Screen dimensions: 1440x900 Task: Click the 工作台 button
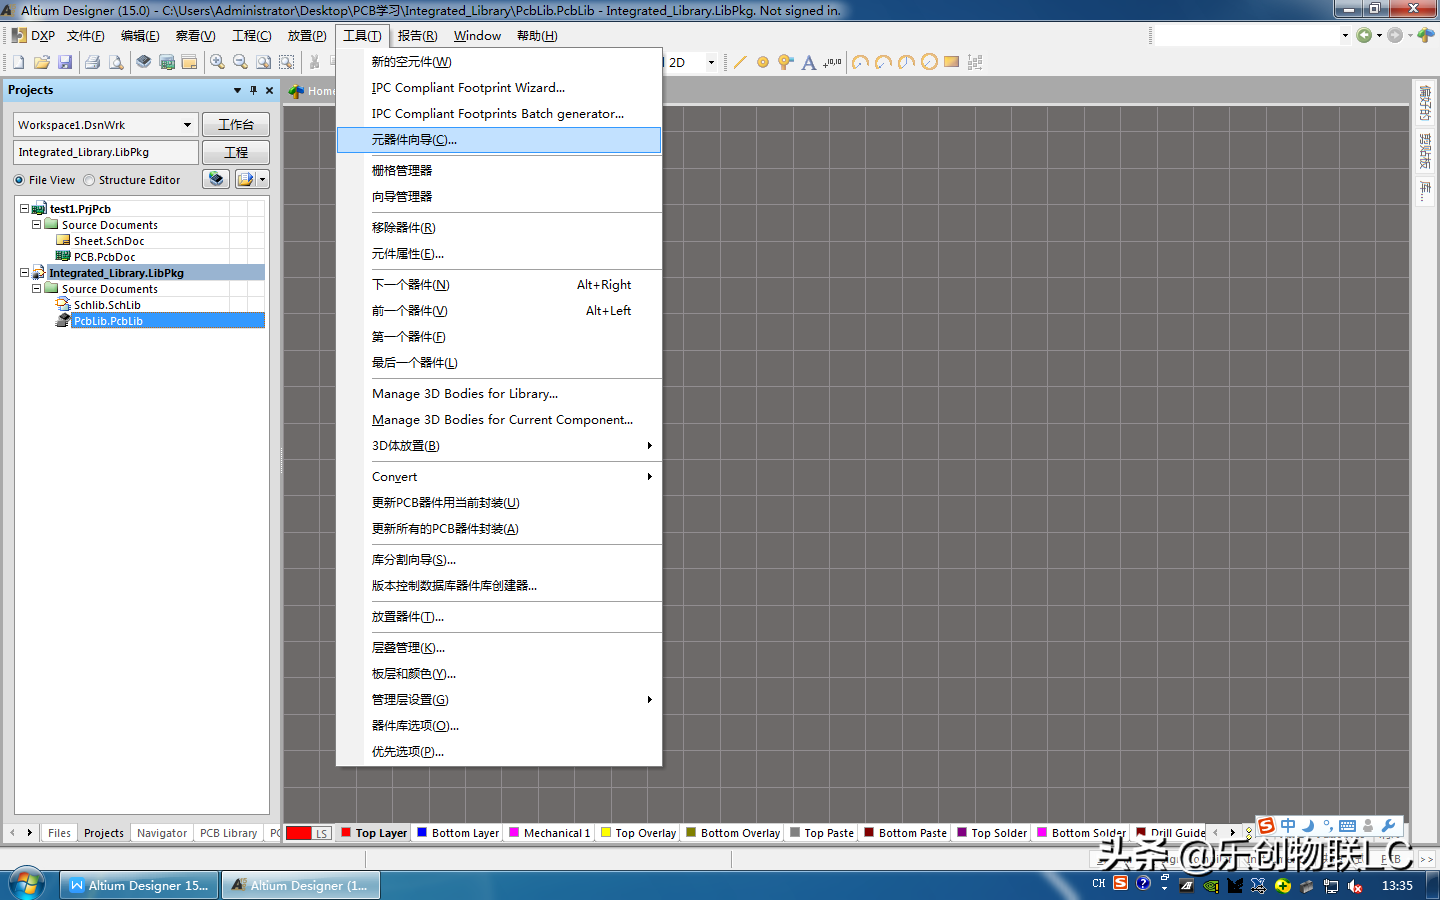[x=236, y=125]
